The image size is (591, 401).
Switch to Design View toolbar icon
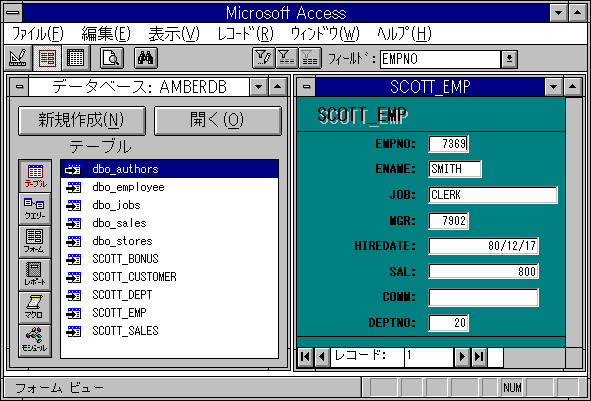click(x=17, y=58)
